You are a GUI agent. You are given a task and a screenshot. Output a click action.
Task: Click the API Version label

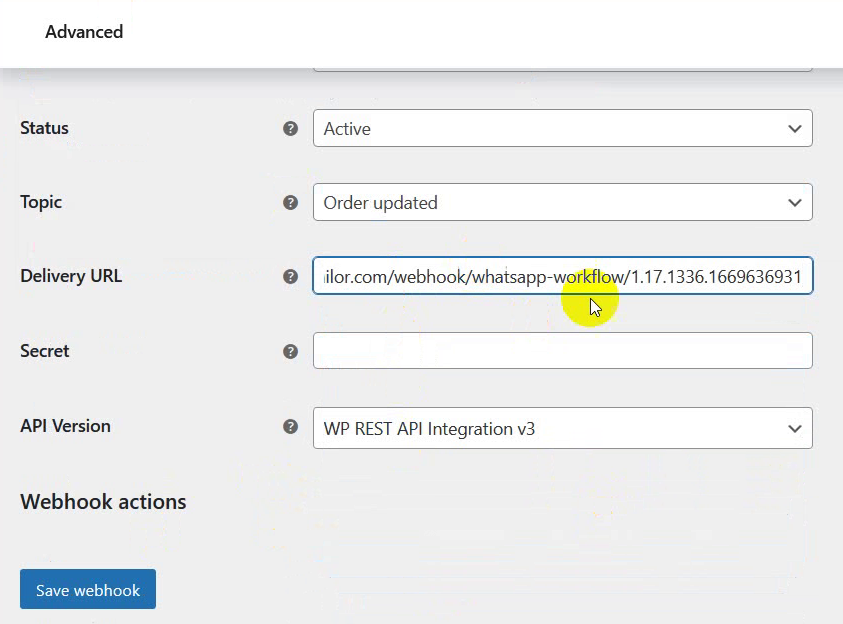coord(65,426)
